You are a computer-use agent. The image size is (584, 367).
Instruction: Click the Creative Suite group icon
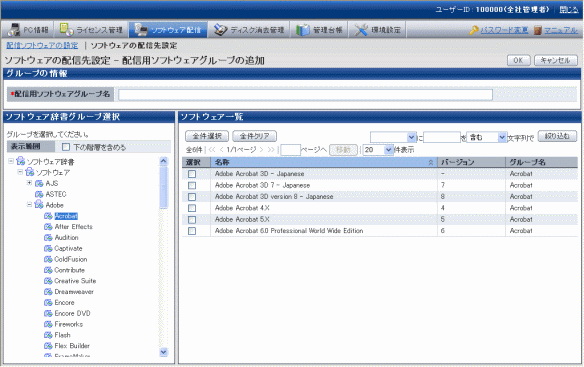click(48, 281)
